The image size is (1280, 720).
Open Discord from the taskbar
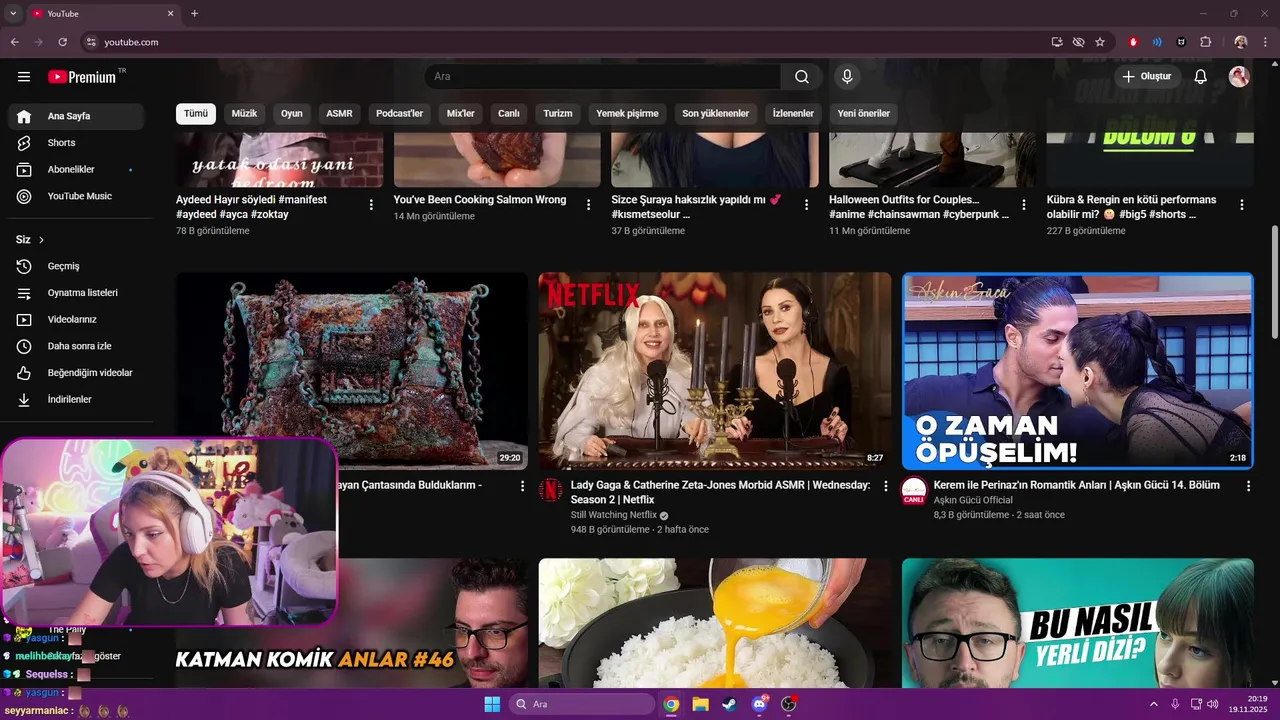pyautogui.click(x=759, y=704)
